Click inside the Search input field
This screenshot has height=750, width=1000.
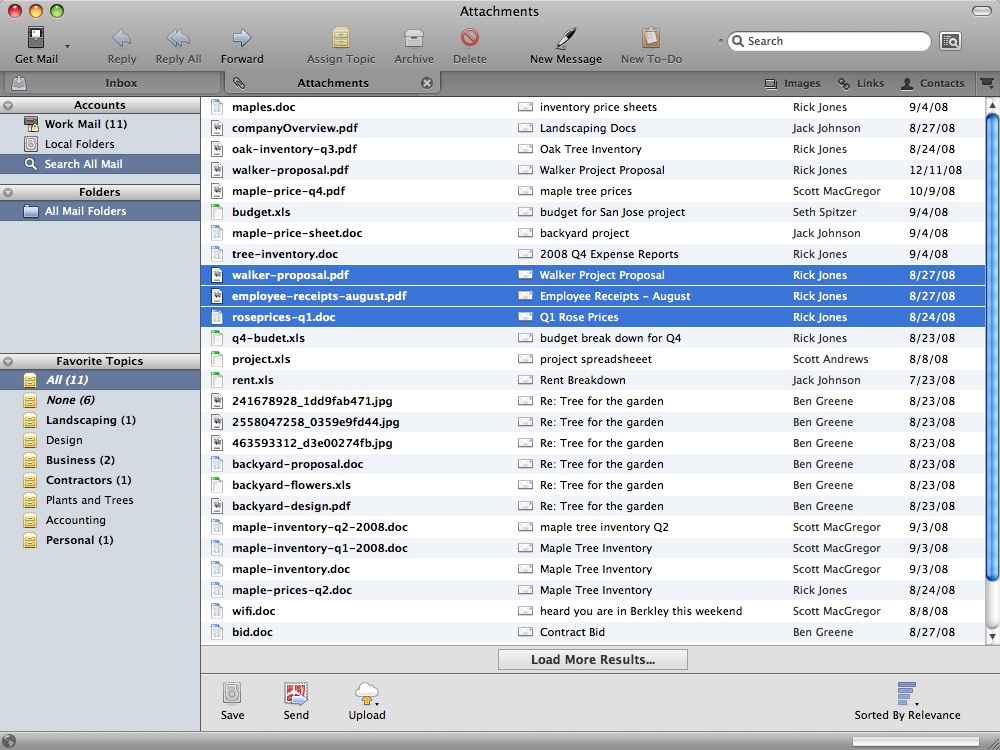click(x=829, y=41)
